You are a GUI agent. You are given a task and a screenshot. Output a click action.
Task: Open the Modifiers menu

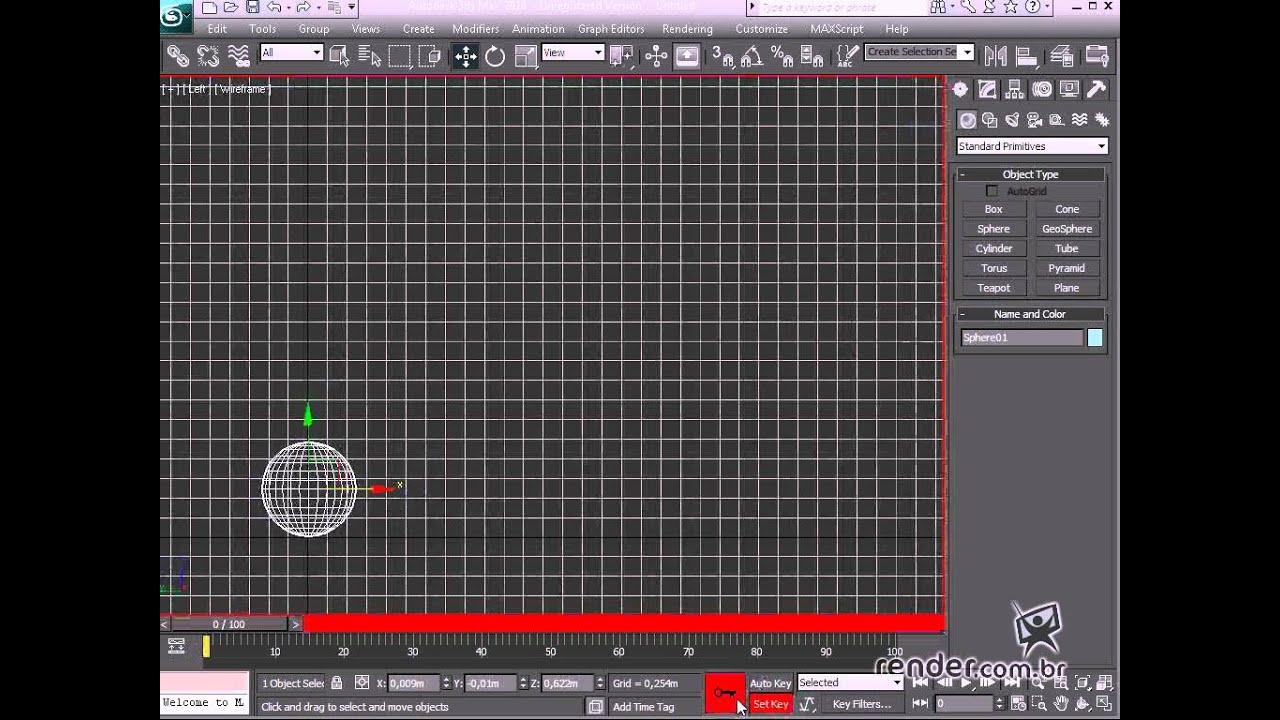pos(476,29)
